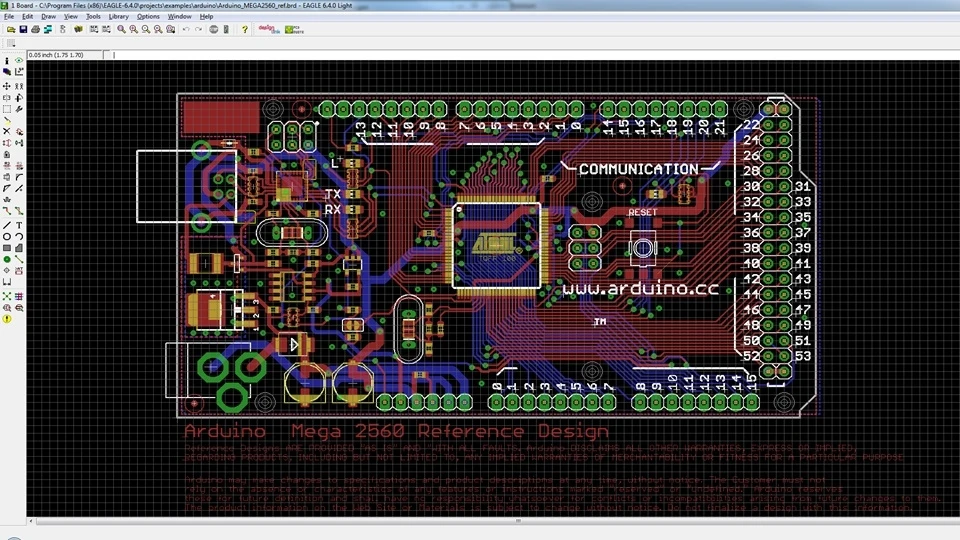Select the Paste brush tool
The height and width of the screenshot is (540, 960).
point(7,121)
